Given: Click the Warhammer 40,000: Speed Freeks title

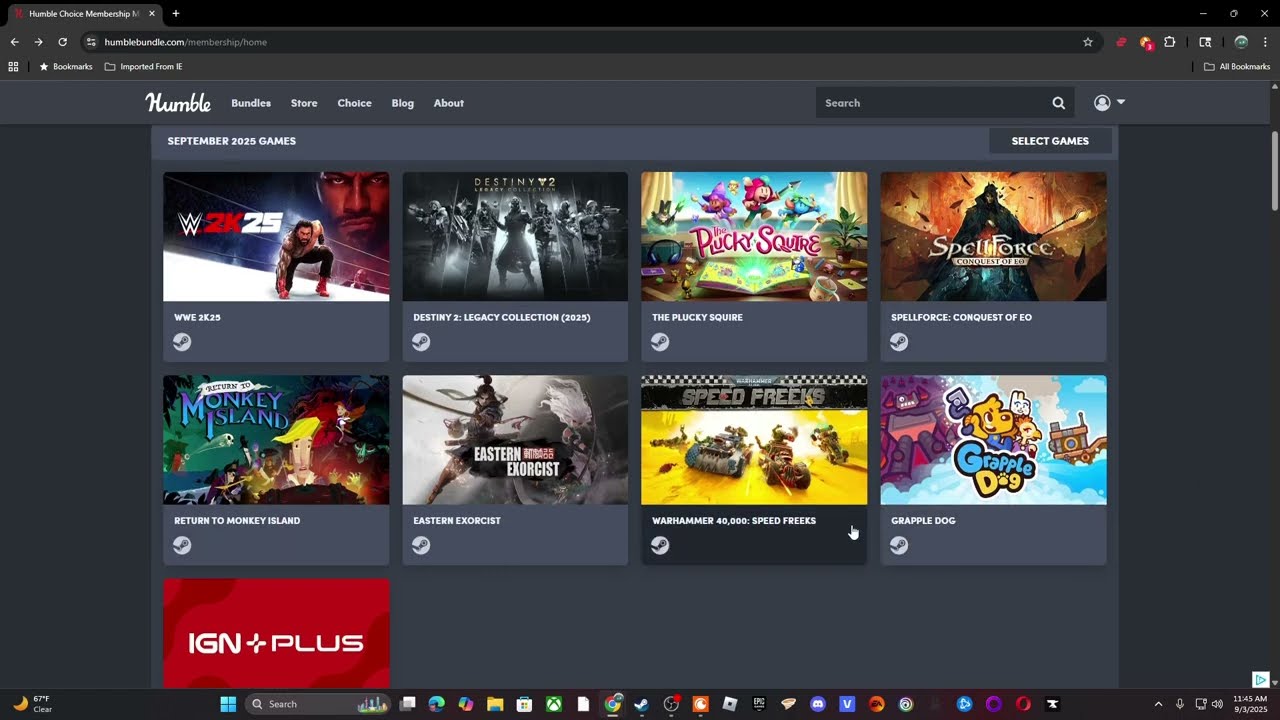Looking at the screenshot, I should [734, 521].
